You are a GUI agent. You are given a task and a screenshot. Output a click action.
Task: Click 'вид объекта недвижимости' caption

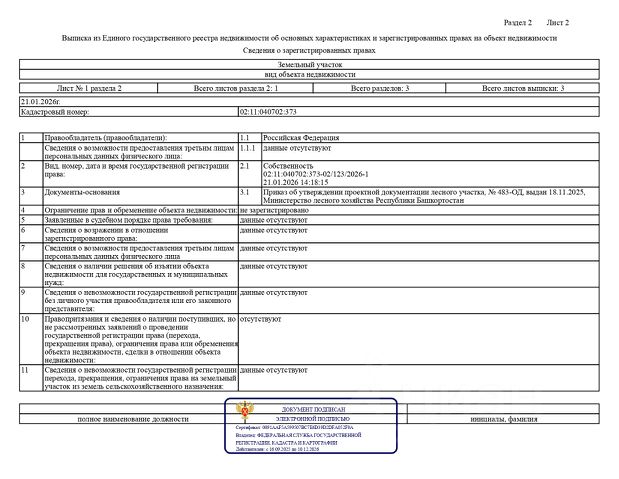(x=310, y=74)
